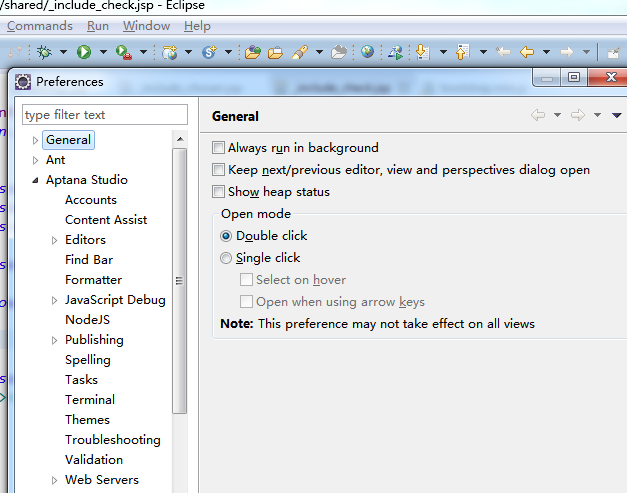Click the tree scrollbar up arrow
Viewport: 627px width, 493px height.
pos(180,139)
